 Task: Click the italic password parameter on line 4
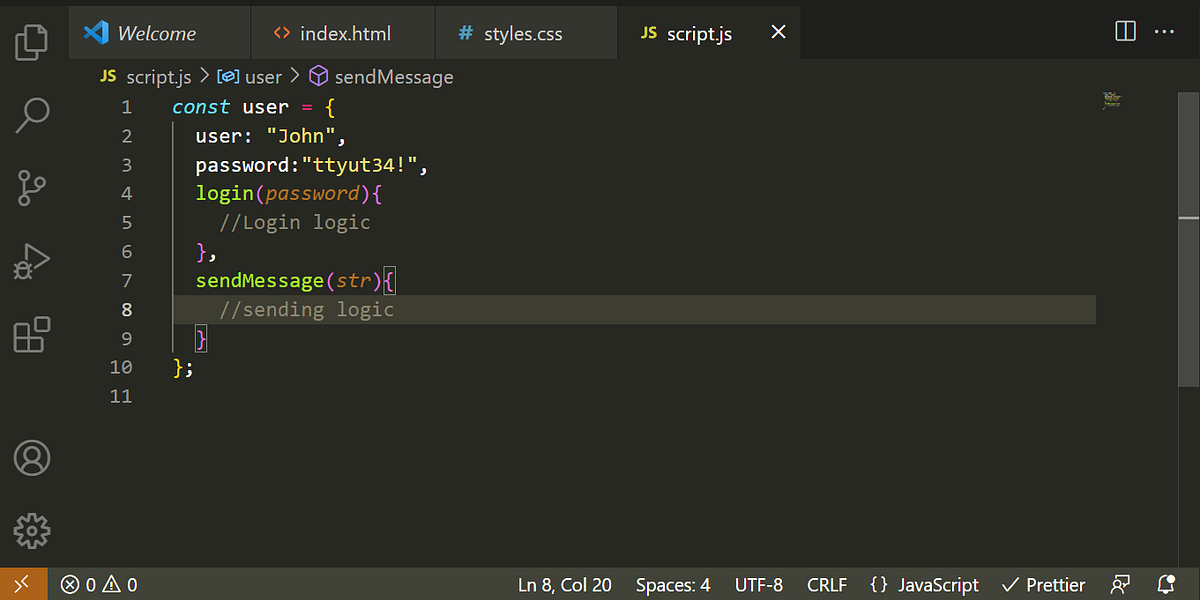(312, 193)
